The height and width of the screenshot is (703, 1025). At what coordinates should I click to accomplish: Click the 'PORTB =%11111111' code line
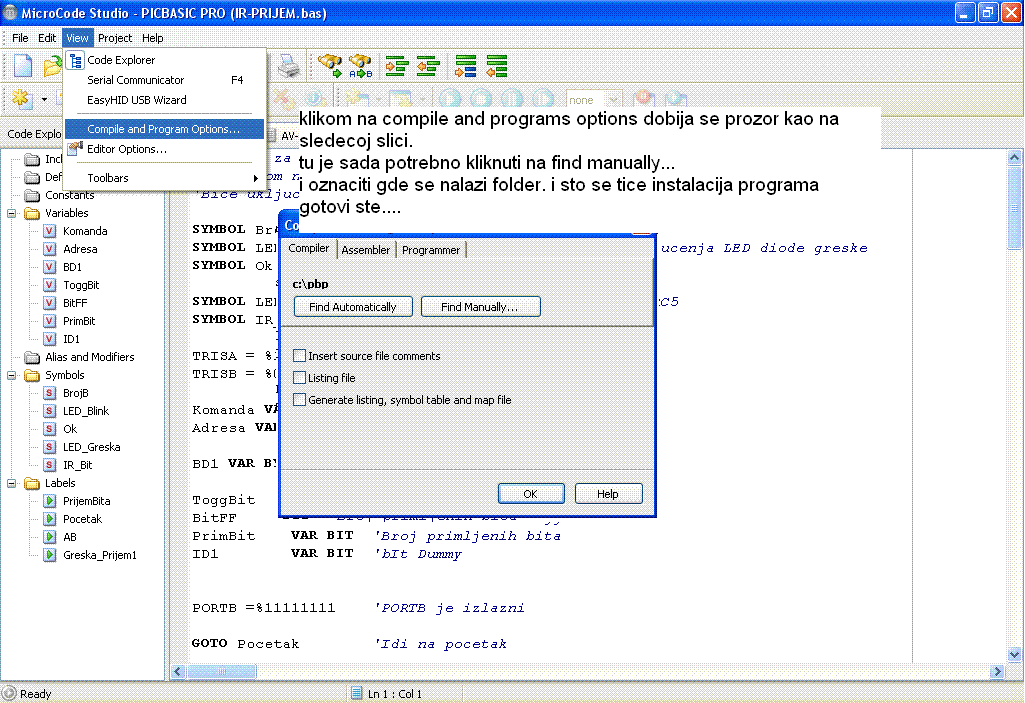[263, 608]
